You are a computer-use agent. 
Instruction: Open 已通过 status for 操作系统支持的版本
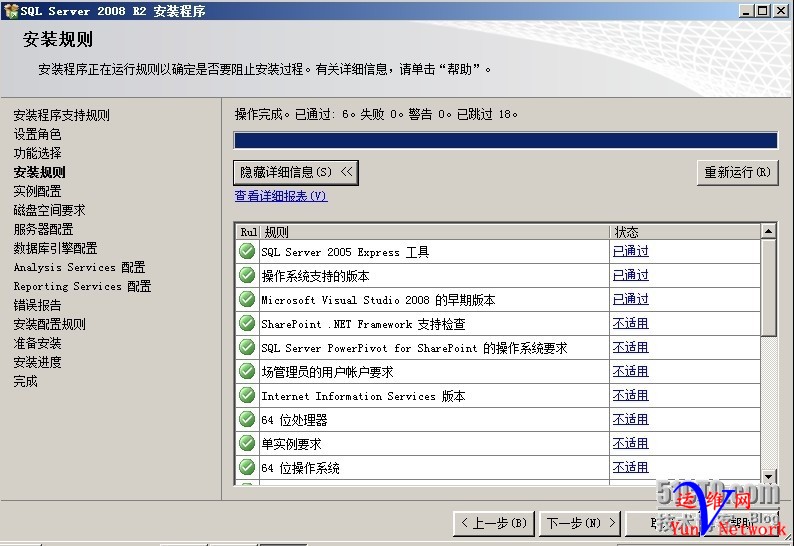pyautogui.click(x=630, y=275)
